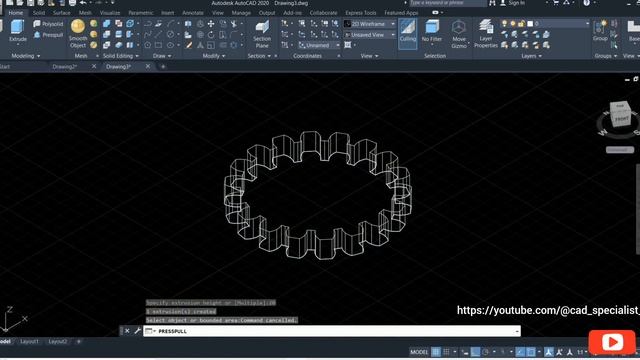Expand the Modify panel

[214, 56]
